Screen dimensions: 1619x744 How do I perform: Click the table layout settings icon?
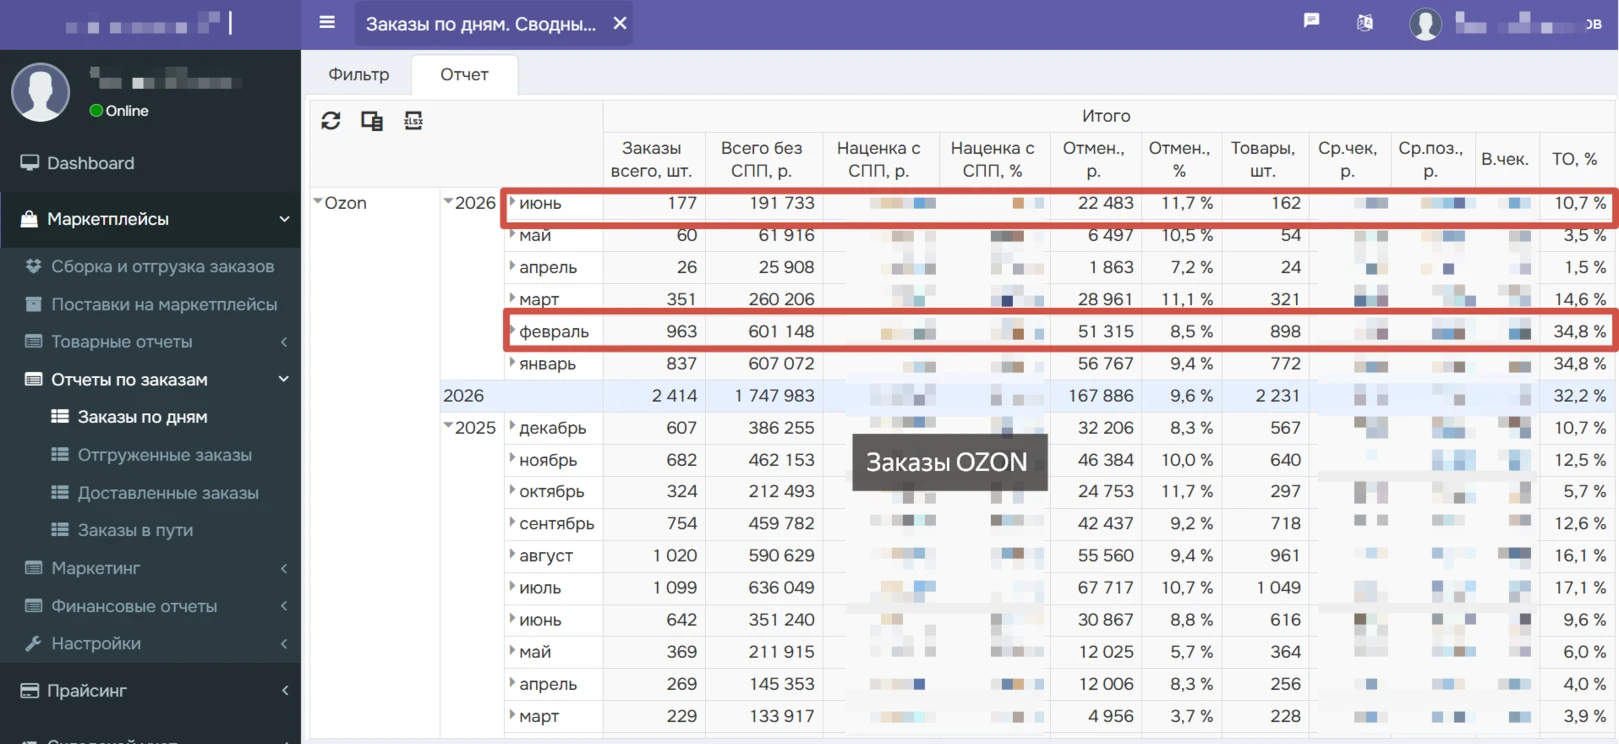coord(372,121)
